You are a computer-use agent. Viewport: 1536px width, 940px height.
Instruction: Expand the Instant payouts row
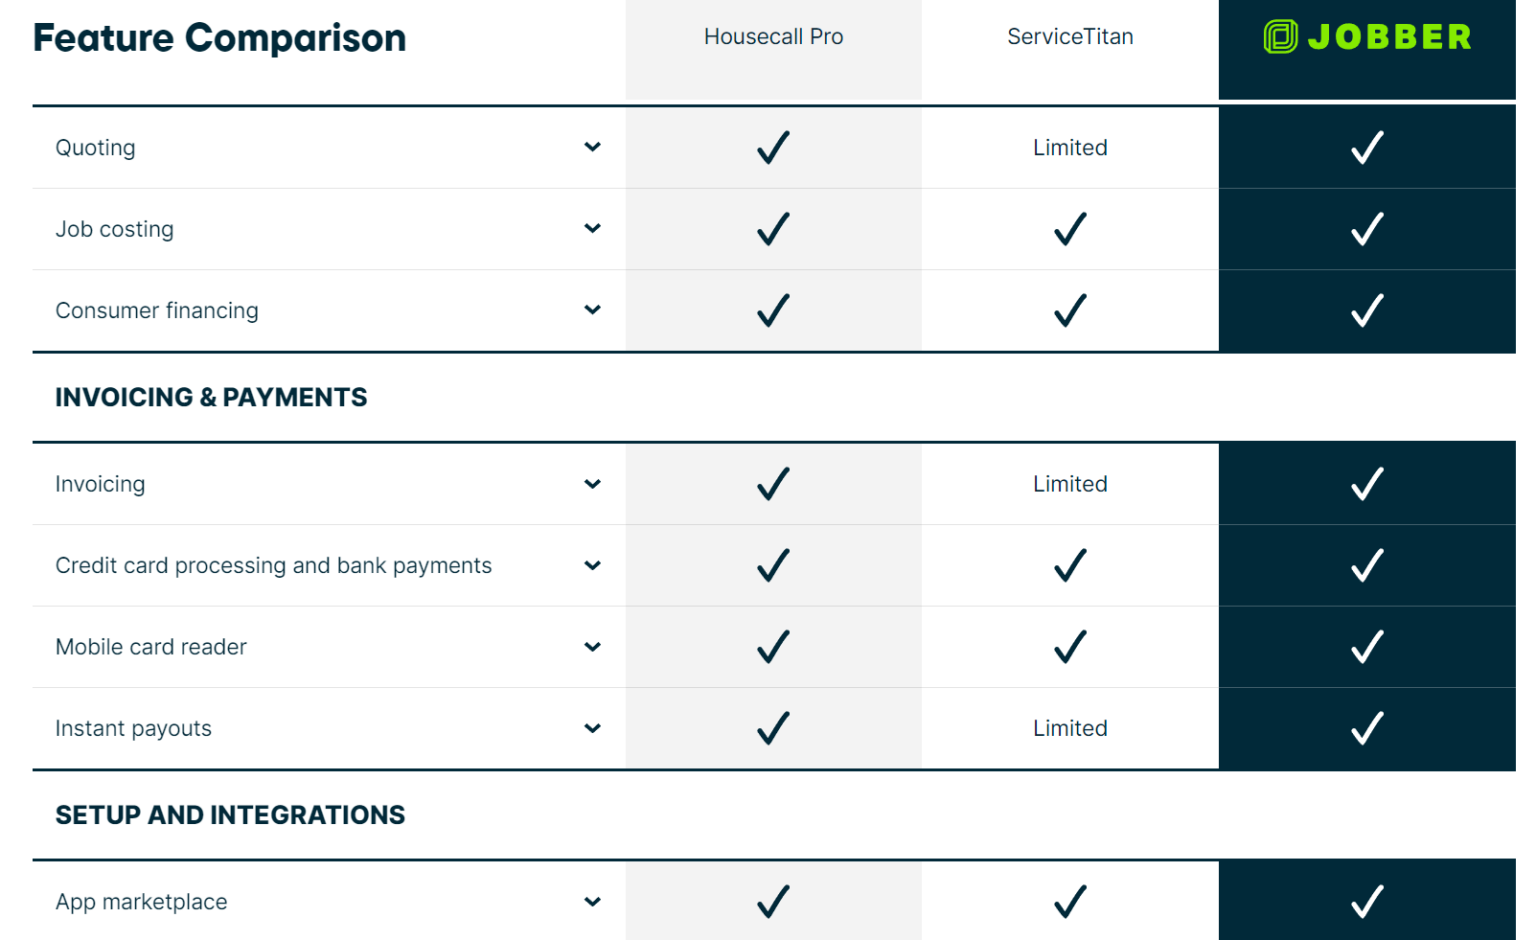tap(592, 728)
